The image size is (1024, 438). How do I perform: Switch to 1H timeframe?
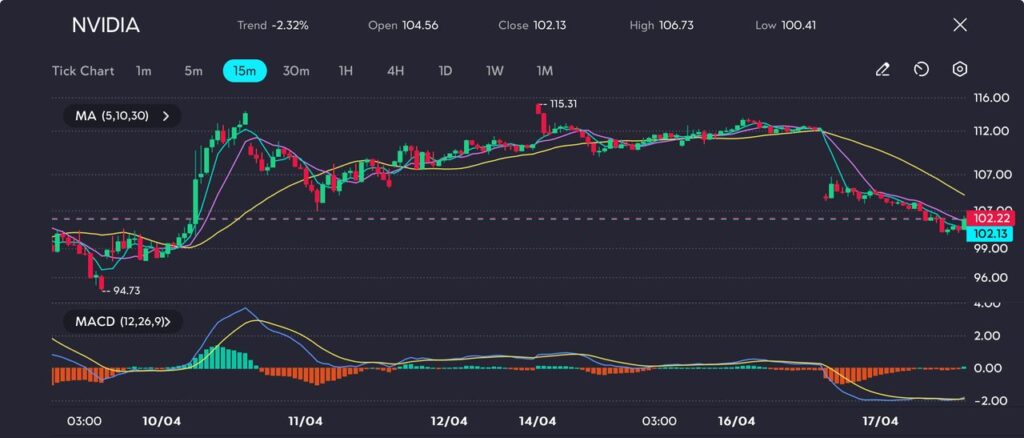[346, 71]
